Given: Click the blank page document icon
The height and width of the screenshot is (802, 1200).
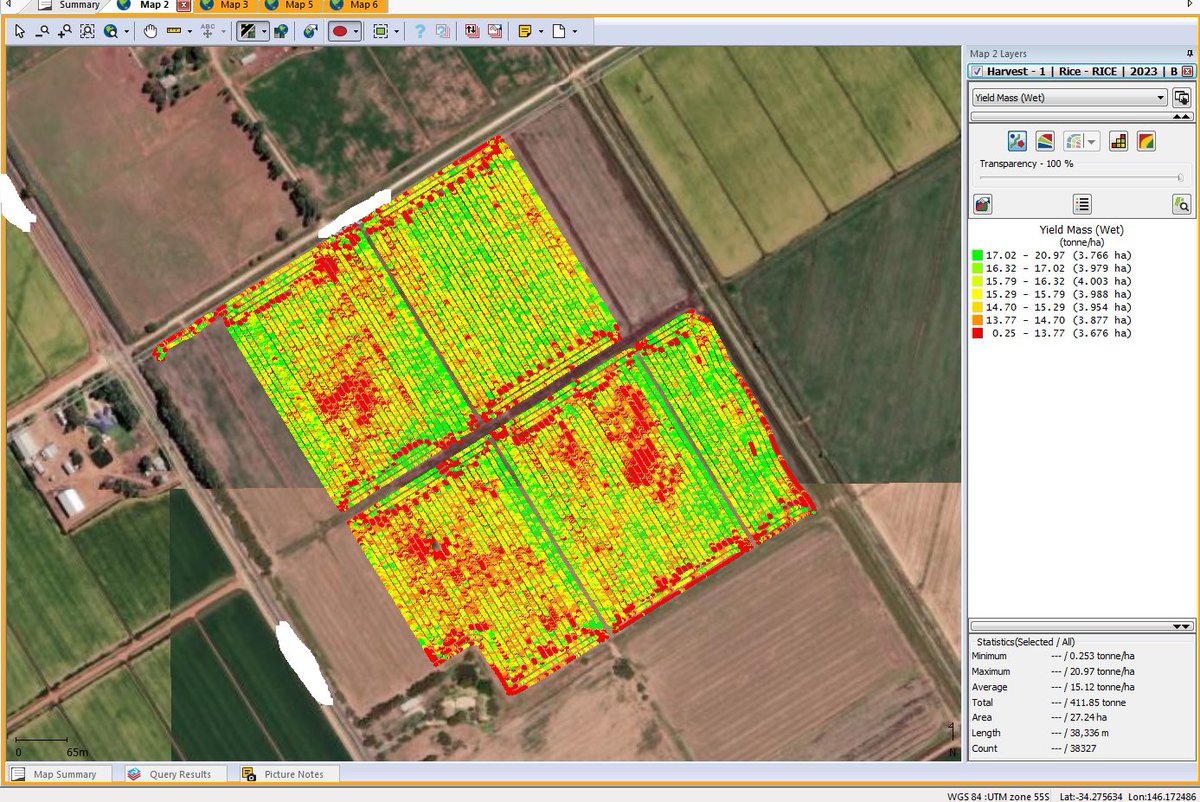Looking at the screenshot, I should [x=559, y=31].
